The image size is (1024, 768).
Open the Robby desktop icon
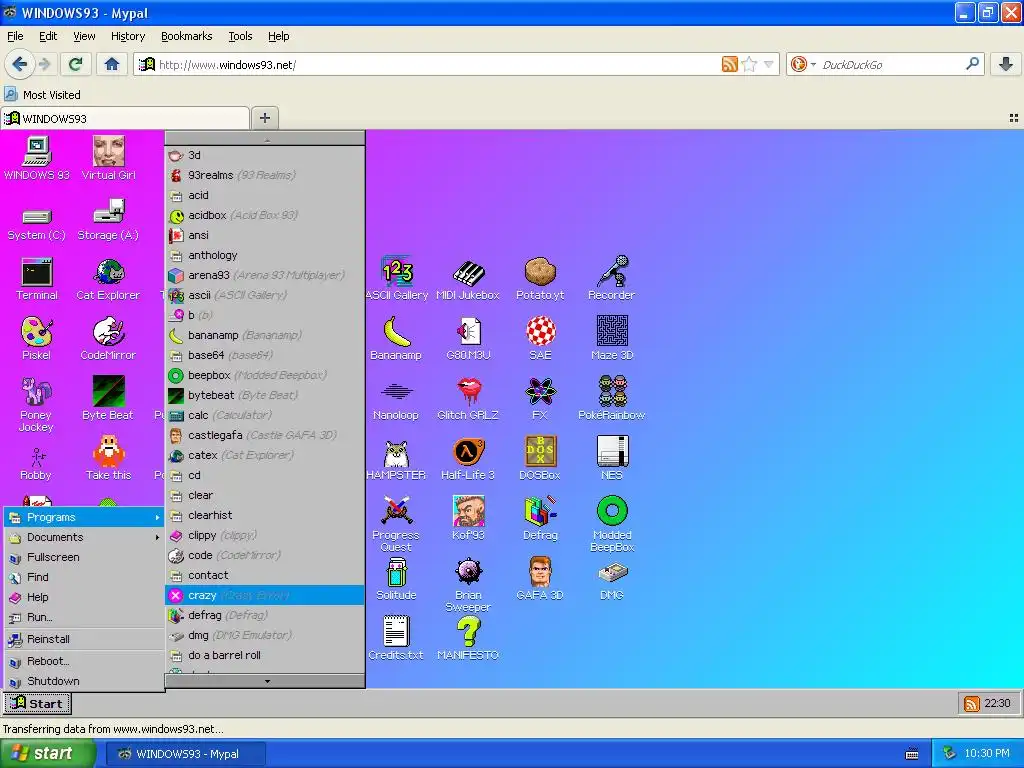(37, 464)
